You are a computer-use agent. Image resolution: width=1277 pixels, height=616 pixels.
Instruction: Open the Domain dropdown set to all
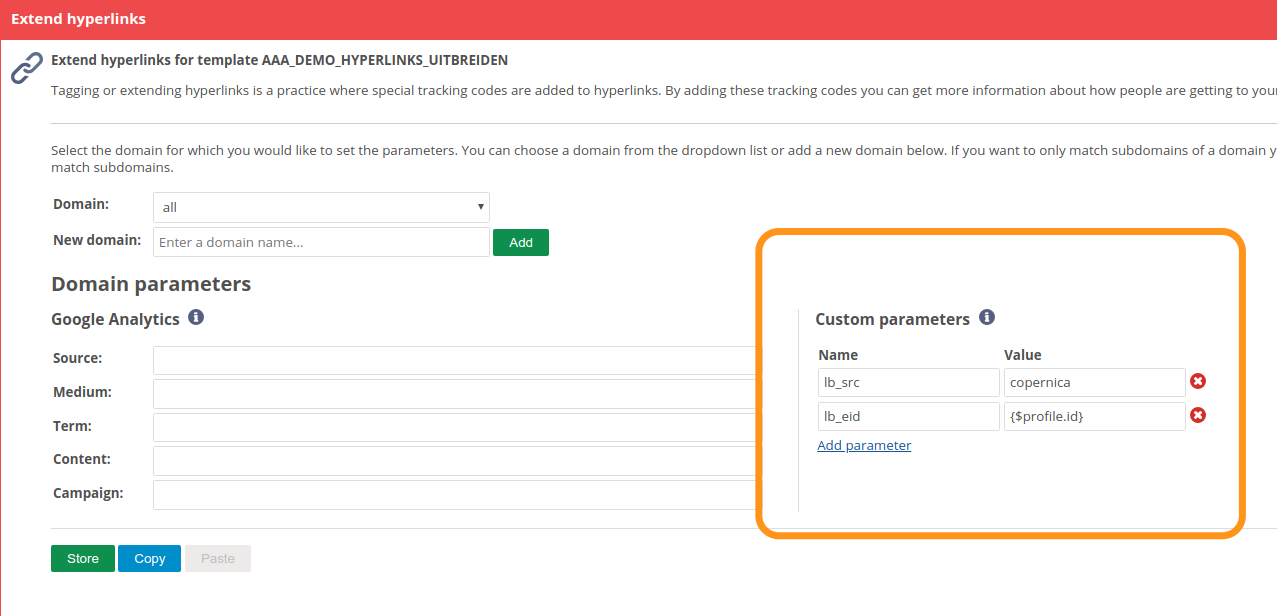321,207
